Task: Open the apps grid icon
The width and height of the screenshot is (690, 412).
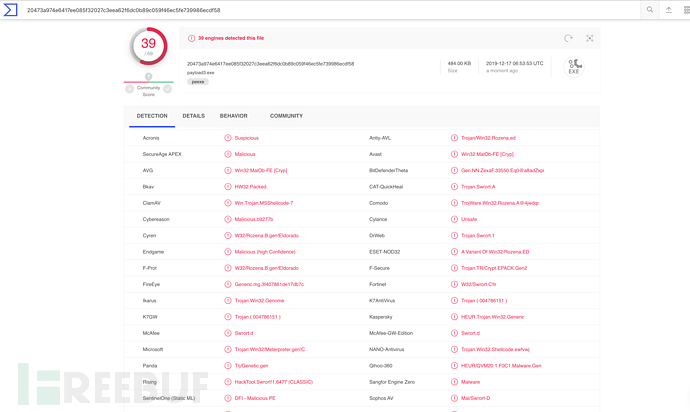Action: [x=686, y=10]
